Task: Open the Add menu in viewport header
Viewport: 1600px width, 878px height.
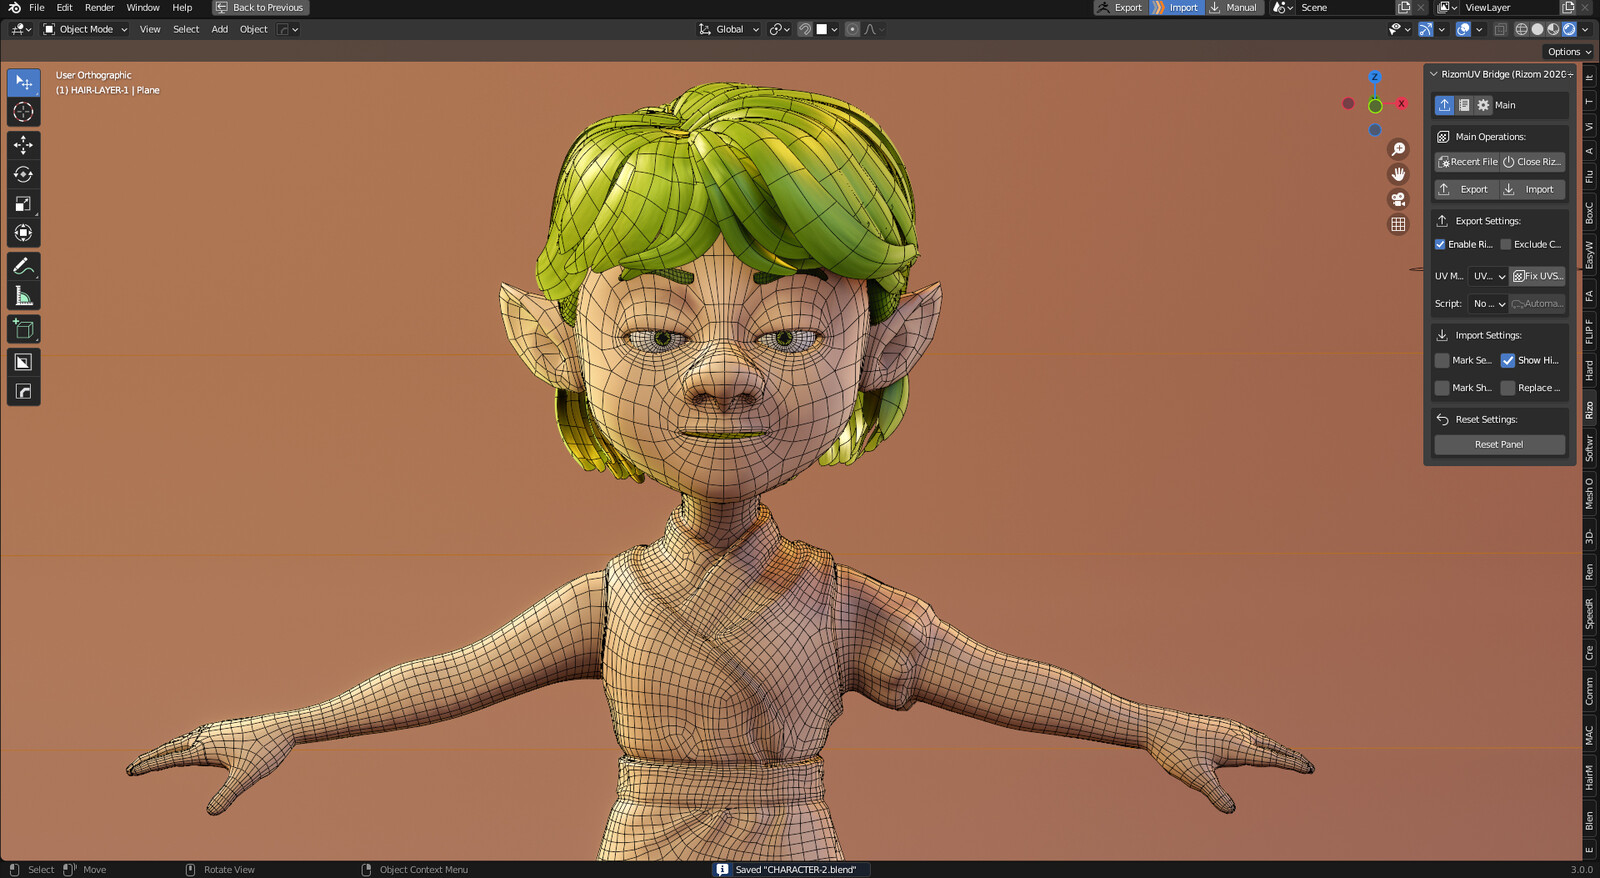Action: click(x=220, y=29)
